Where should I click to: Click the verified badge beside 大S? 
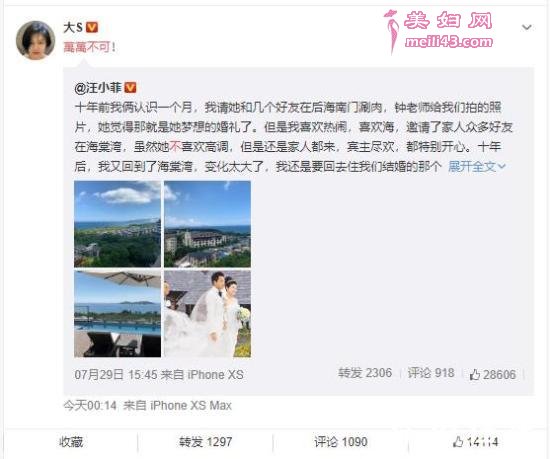(x=92, y=27)
